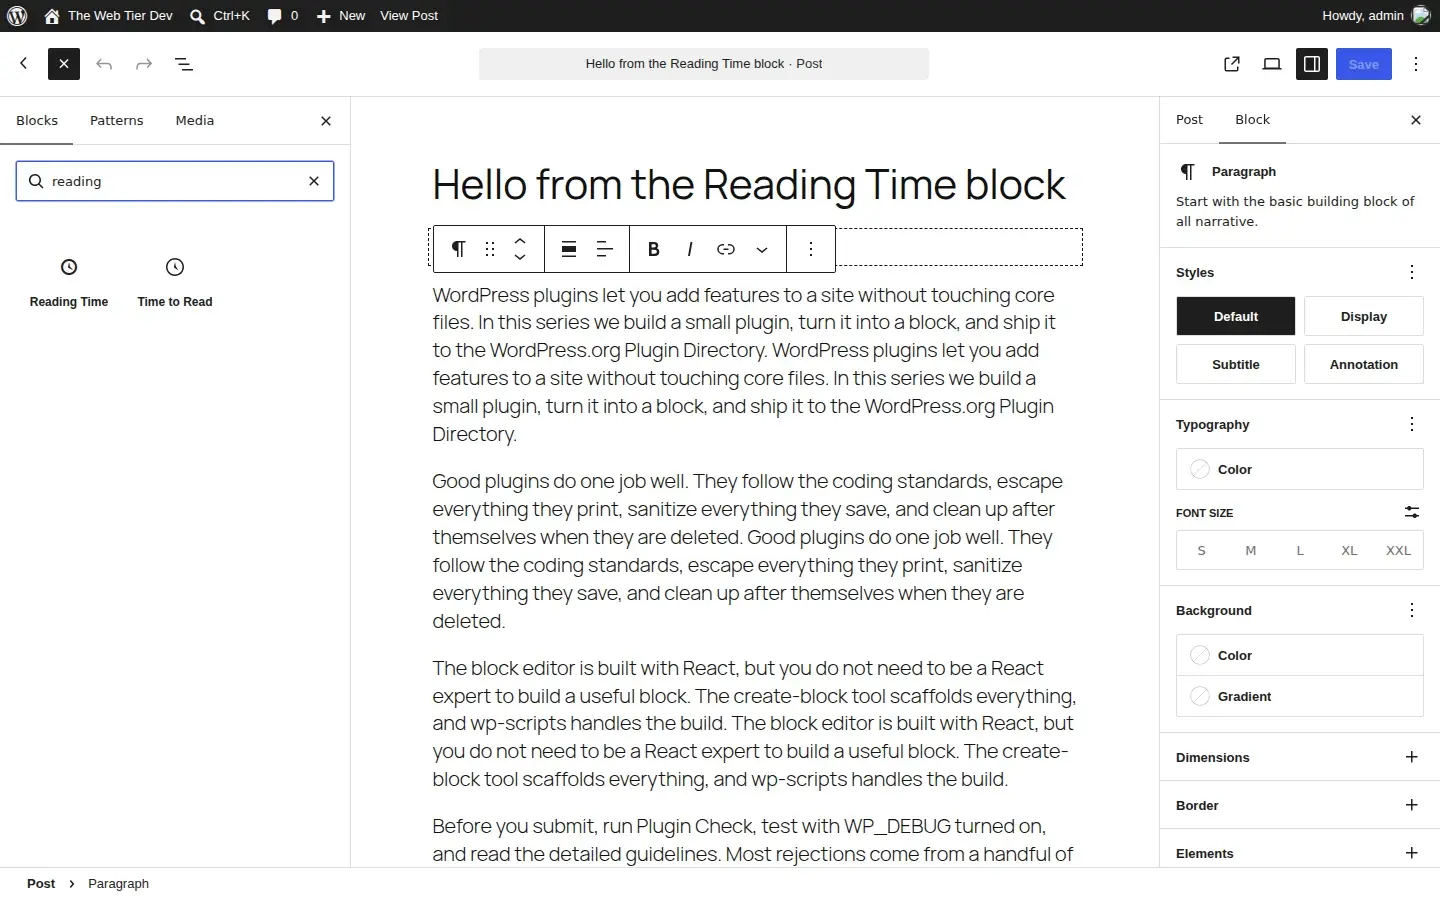Move the block up
The image size is (1440, 900).
click(x=520, y=241)
